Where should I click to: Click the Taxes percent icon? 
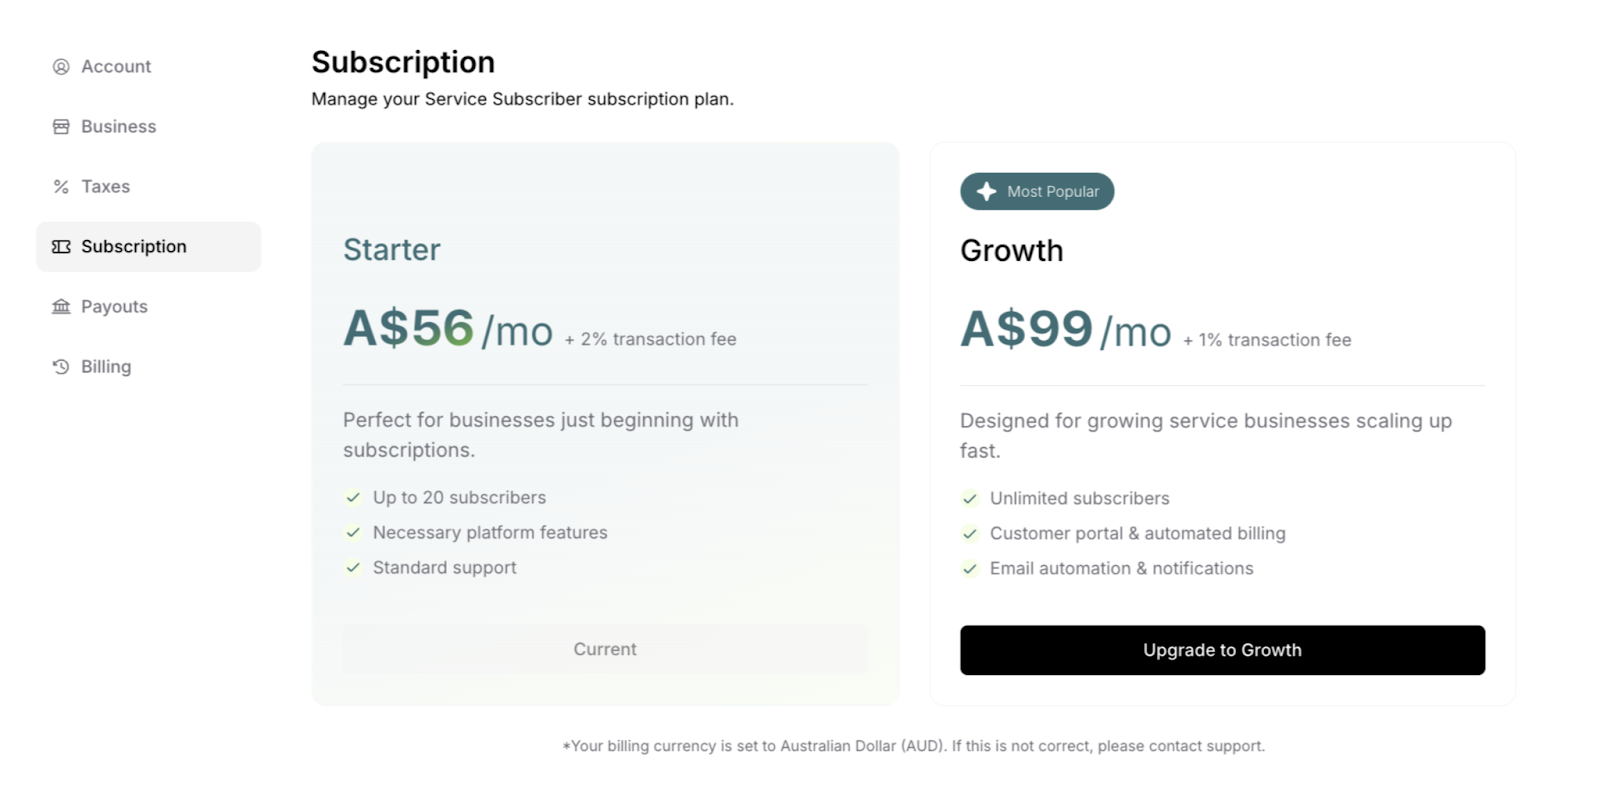pos(61,187)
